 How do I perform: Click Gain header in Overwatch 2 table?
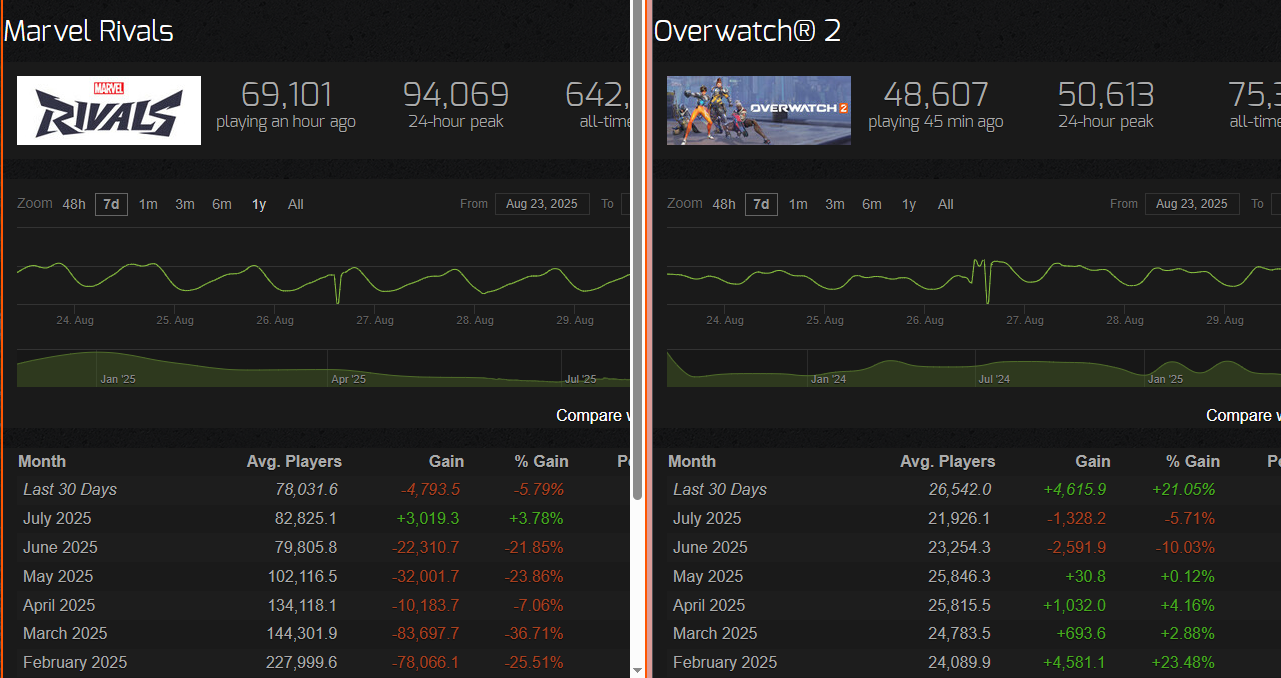pyautogui.click(x=1092, y=461)
